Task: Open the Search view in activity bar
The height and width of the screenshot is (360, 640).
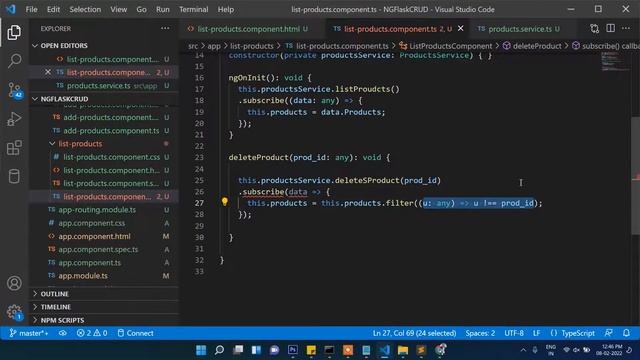Action: point(14,61)
